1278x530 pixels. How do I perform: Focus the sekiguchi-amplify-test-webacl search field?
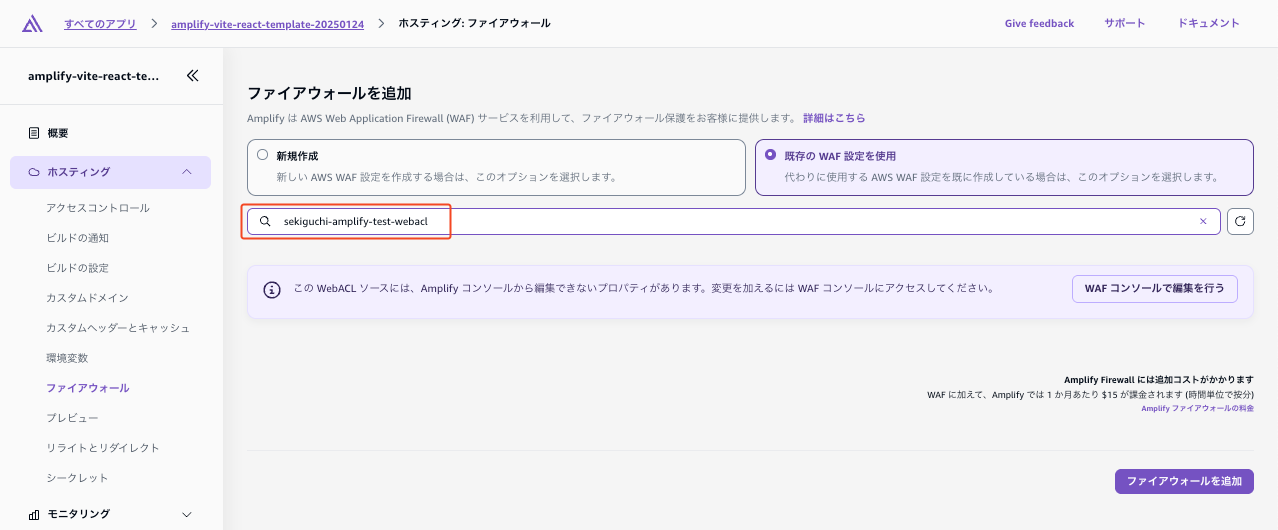point(734,222)
